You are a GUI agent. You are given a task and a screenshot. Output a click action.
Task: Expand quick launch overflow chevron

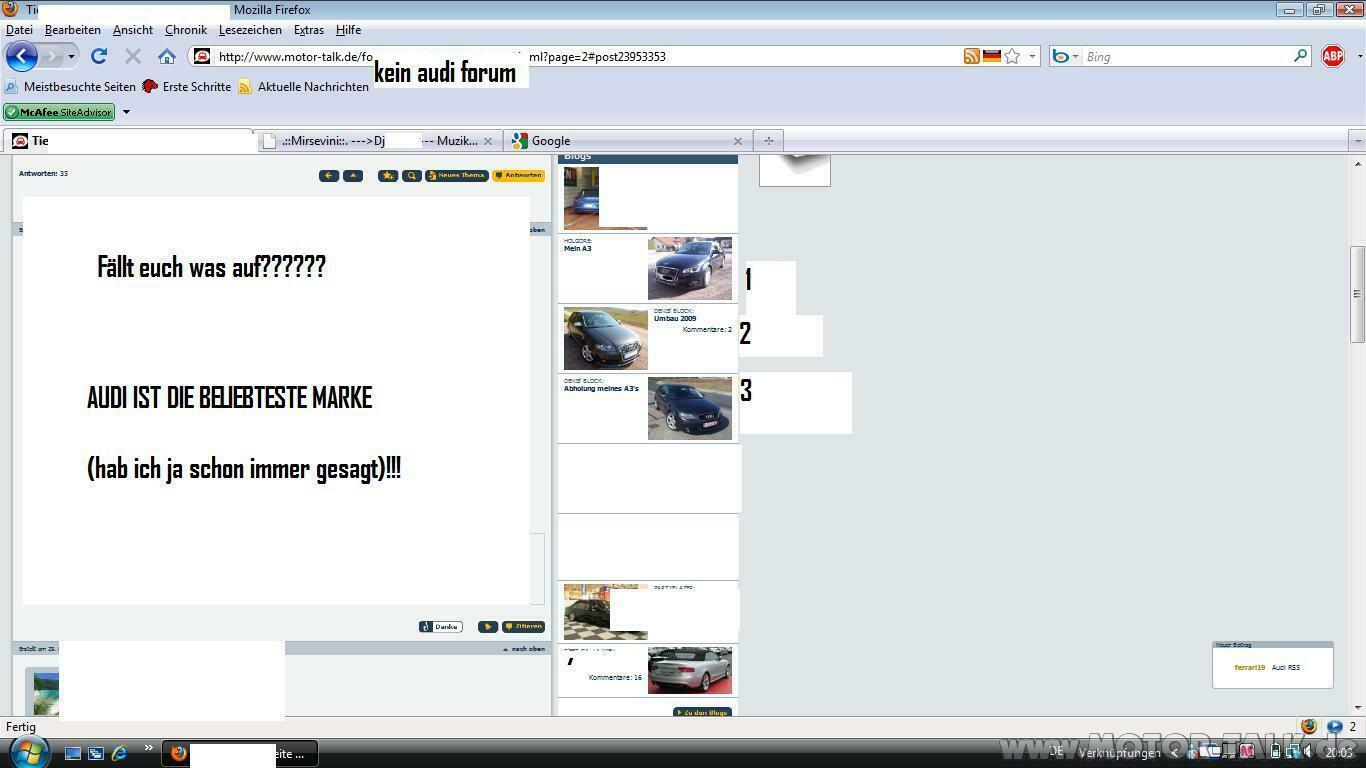tap(149, 748)
